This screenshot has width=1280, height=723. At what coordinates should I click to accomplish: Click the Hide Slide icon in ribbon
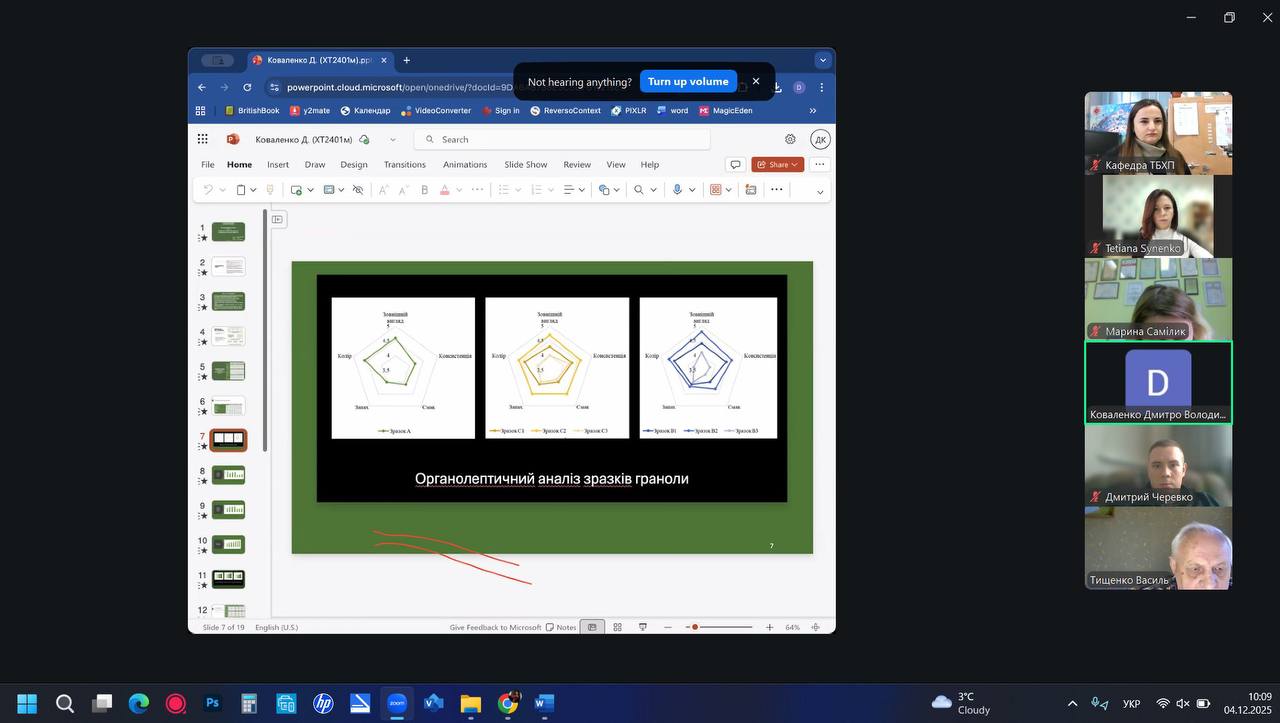pyautogui.click(x=358, y=190)
